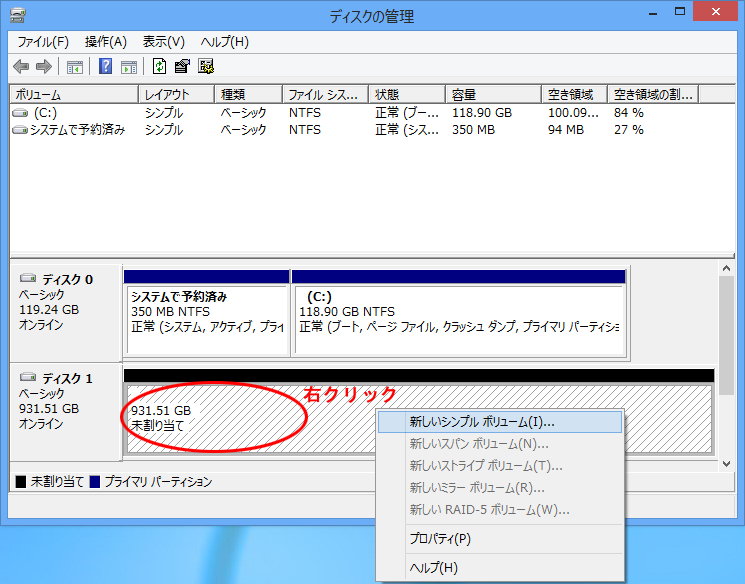Select プロパティ(P) in the context menu
Viewport: 745px width, 584px height.
[440, 538]
